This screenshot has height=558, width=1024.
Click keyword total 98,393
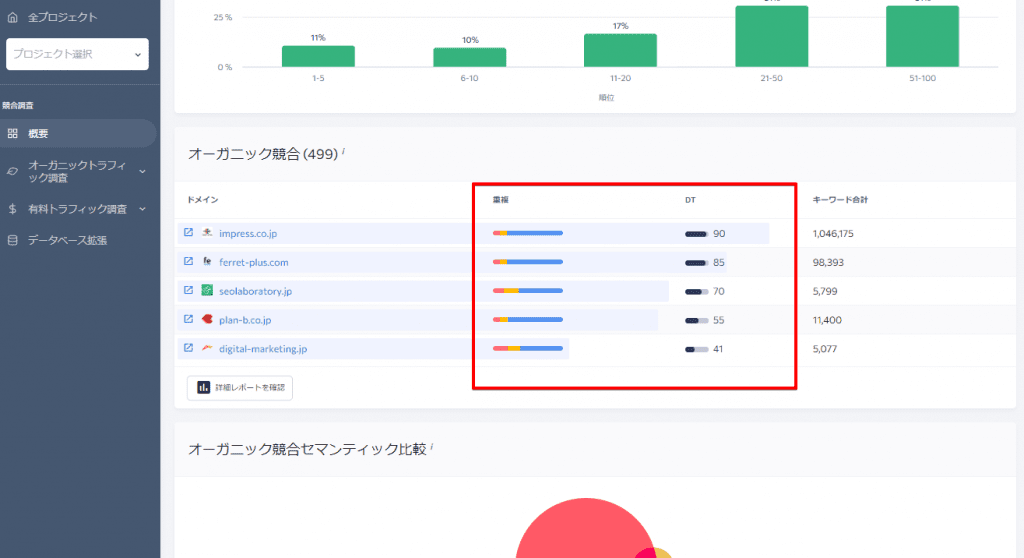pos(828,262)
